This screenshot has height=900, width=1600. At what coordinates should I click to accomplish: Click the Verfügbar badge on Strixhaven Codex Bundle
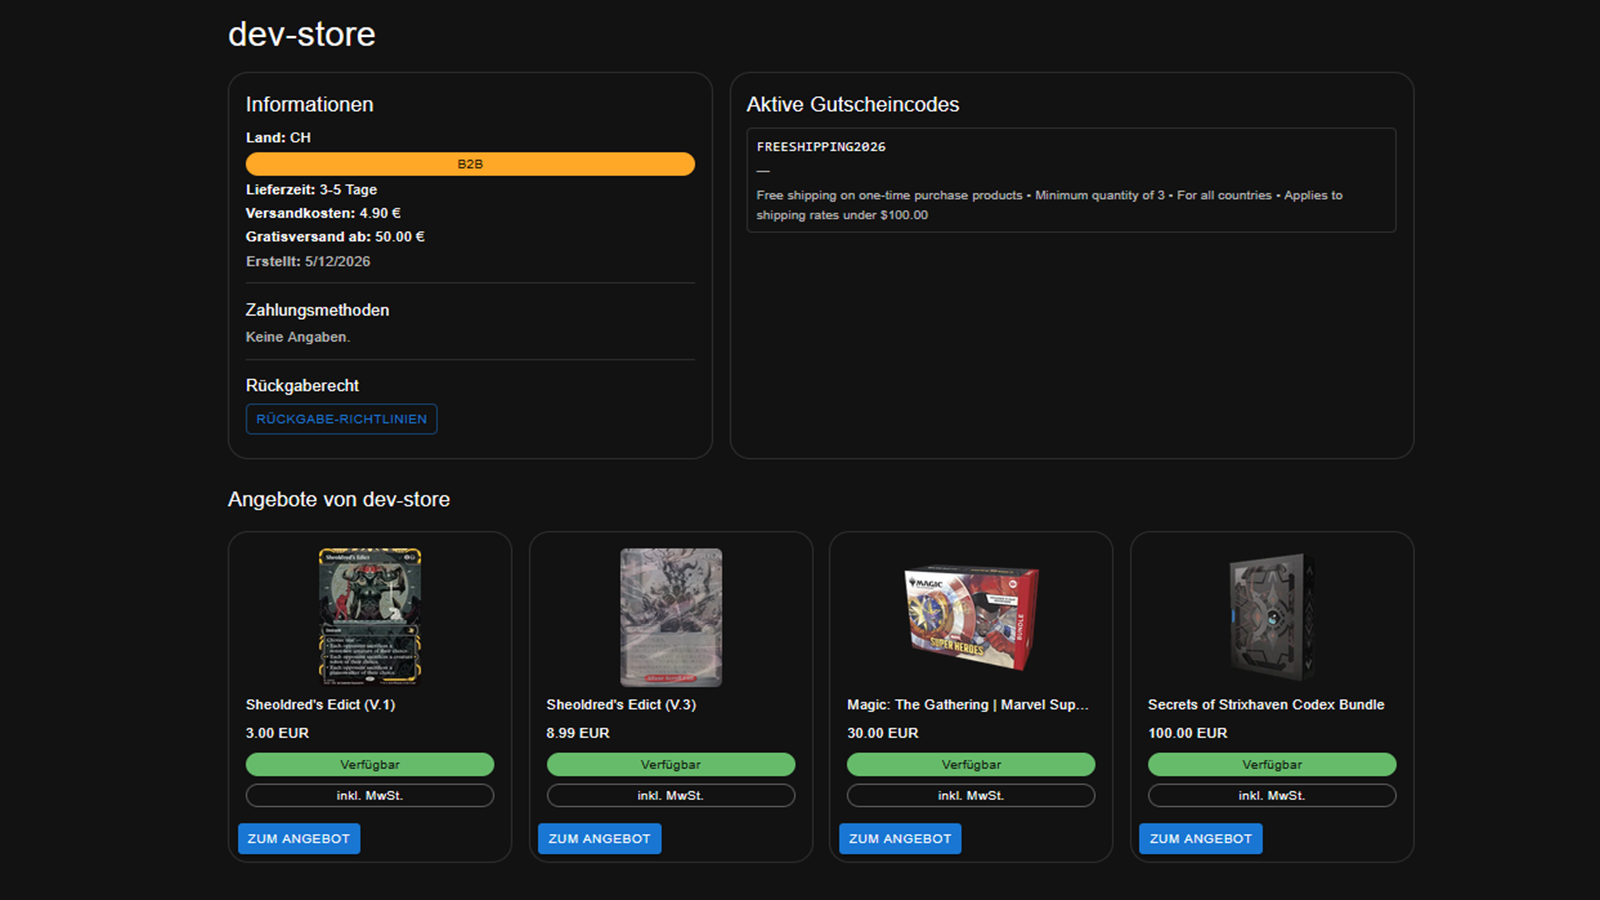pyautogui.click(x=1272, y=764)
